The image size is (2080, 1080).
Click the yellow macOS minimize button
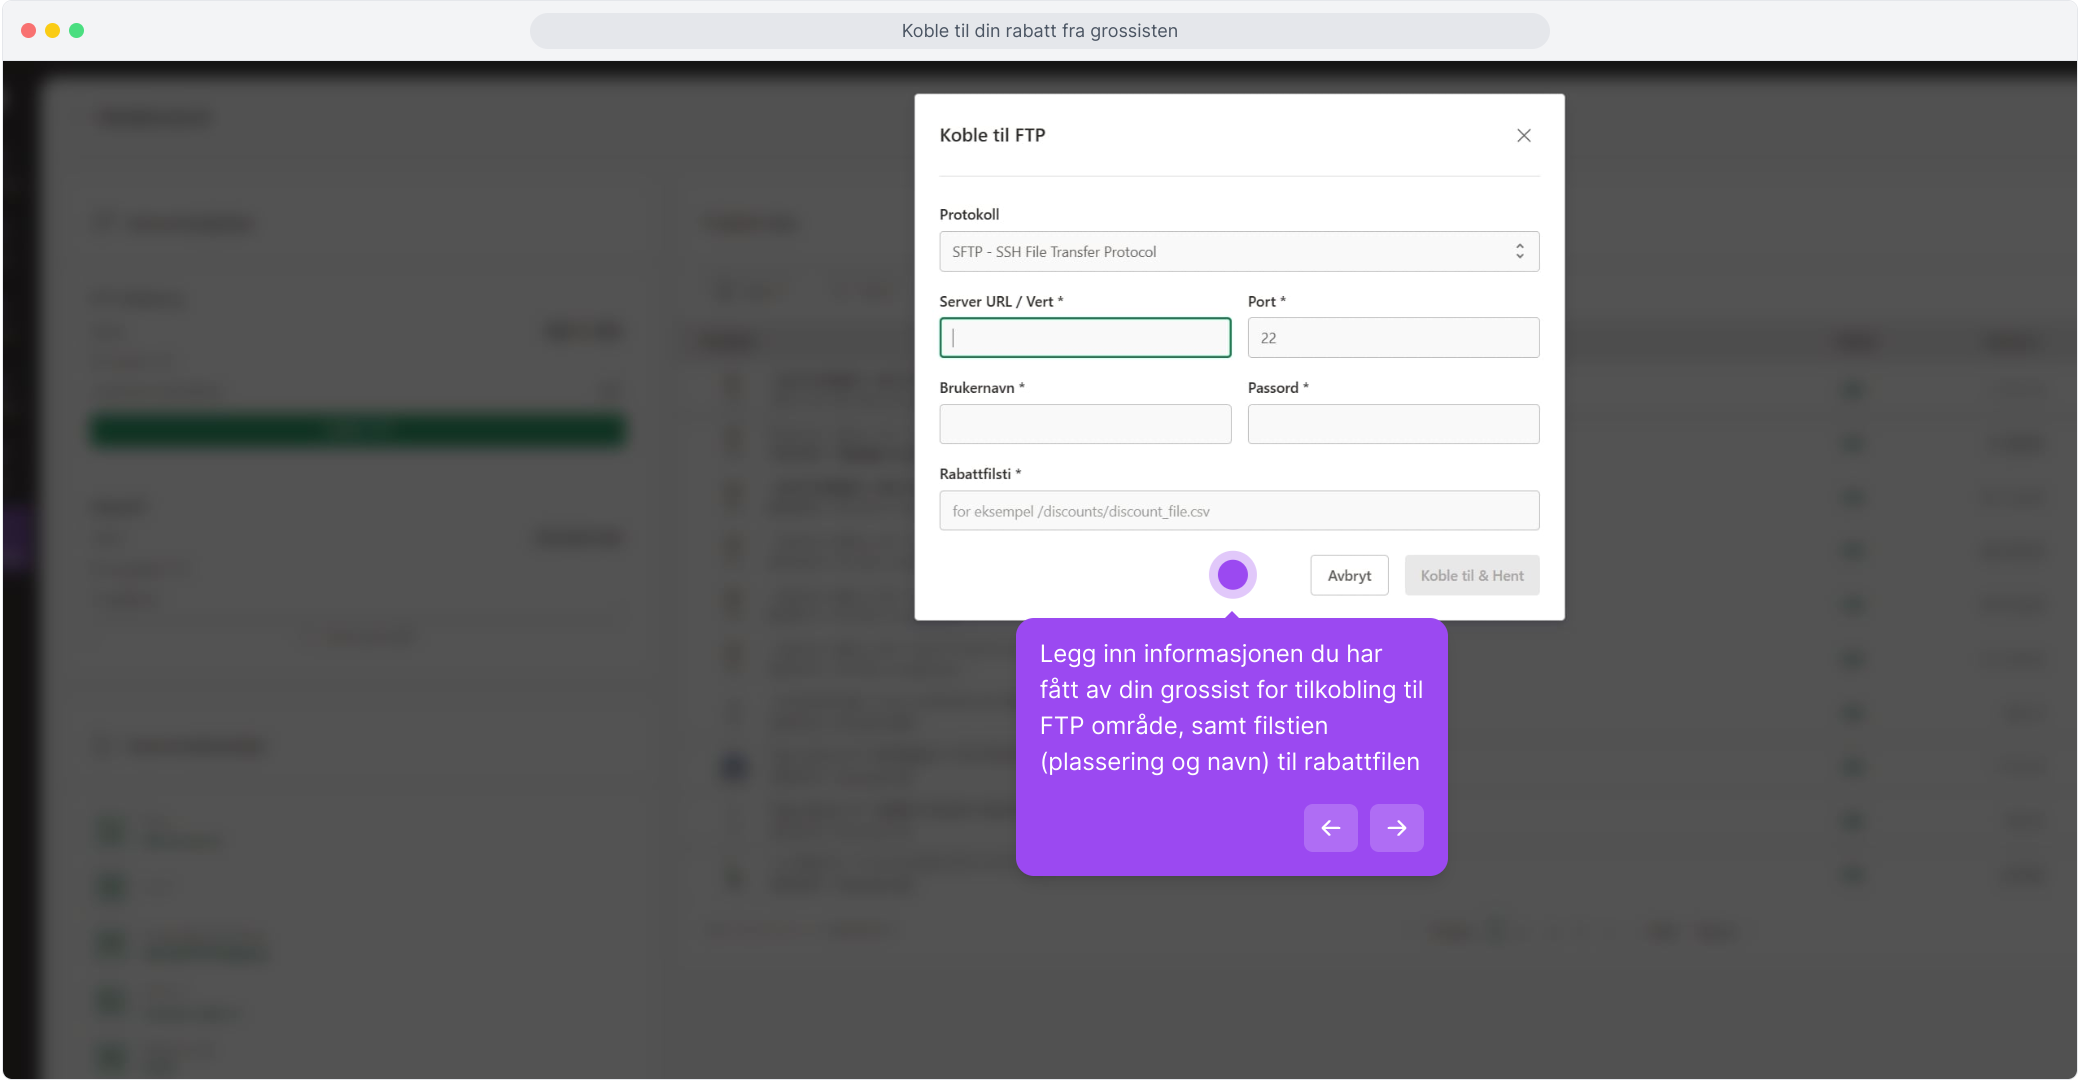[53, 31]
